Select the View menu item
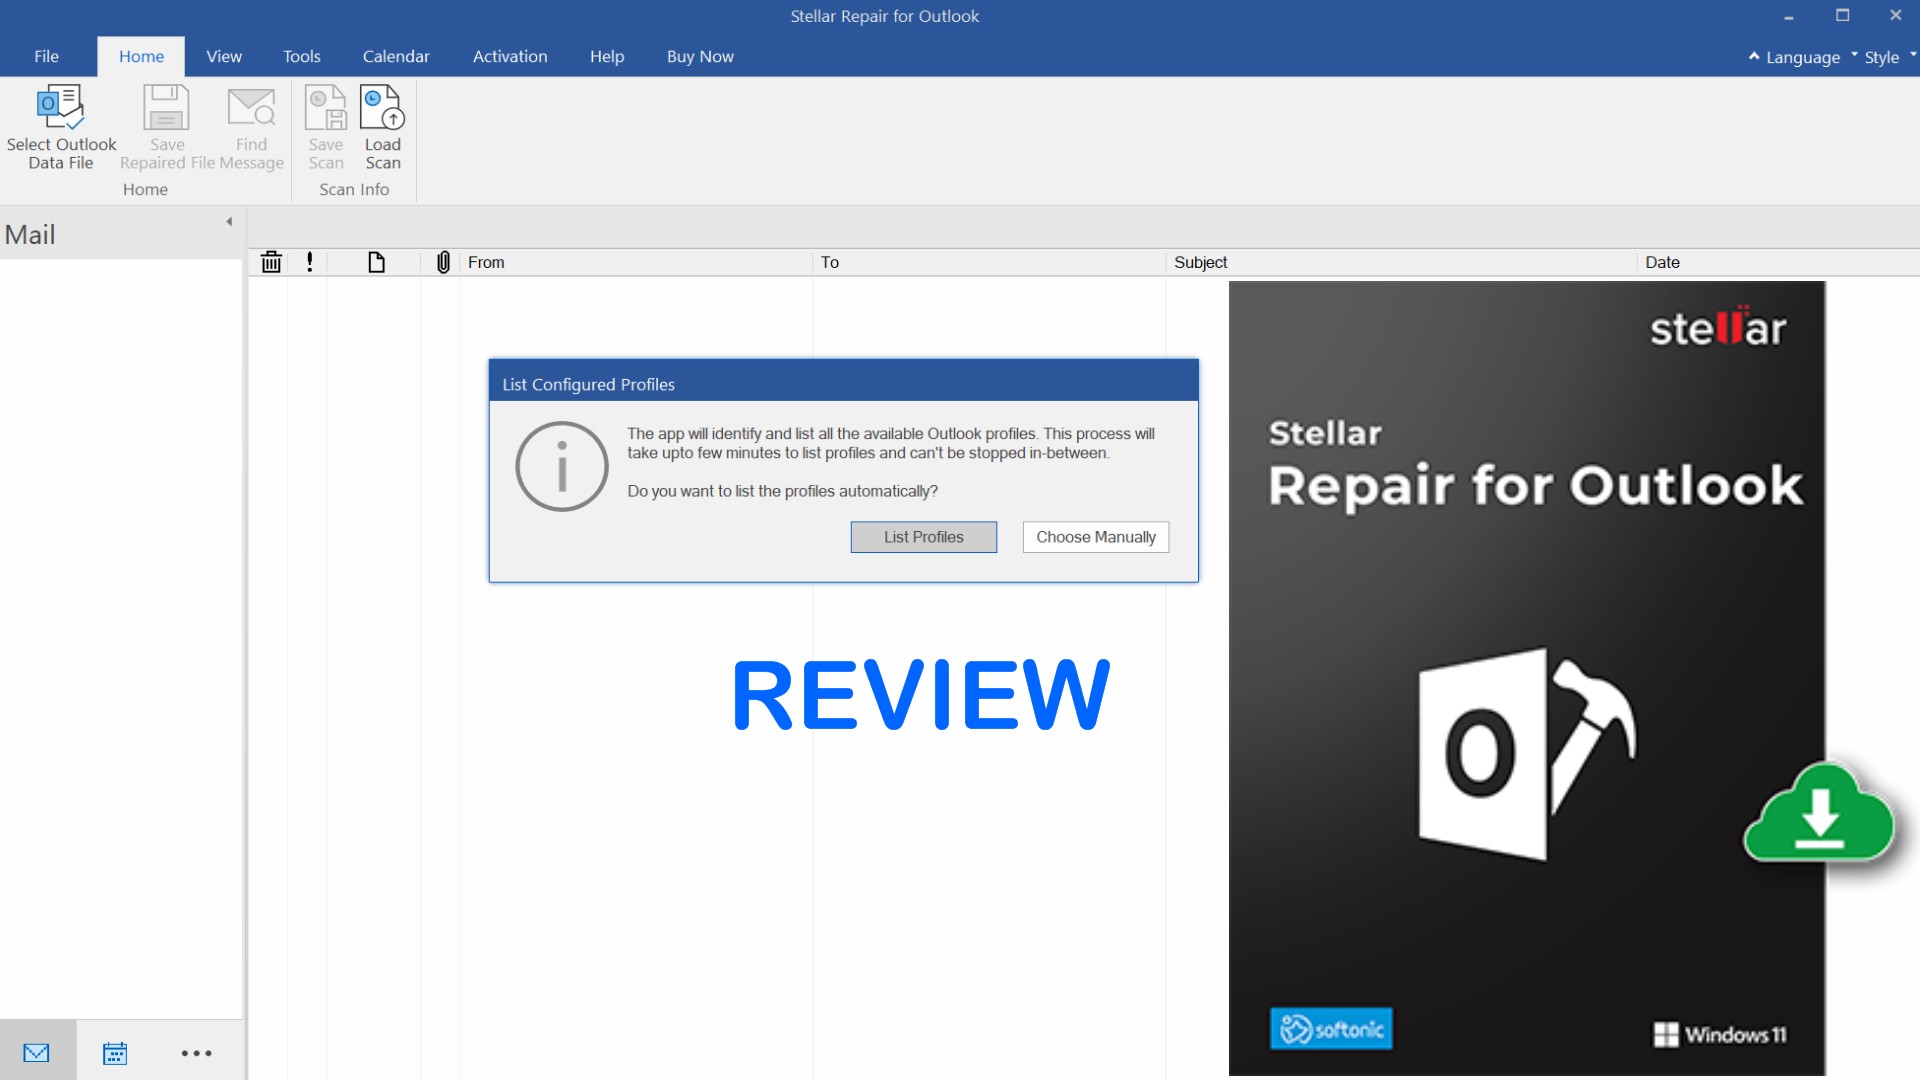 tap(222, 55)
